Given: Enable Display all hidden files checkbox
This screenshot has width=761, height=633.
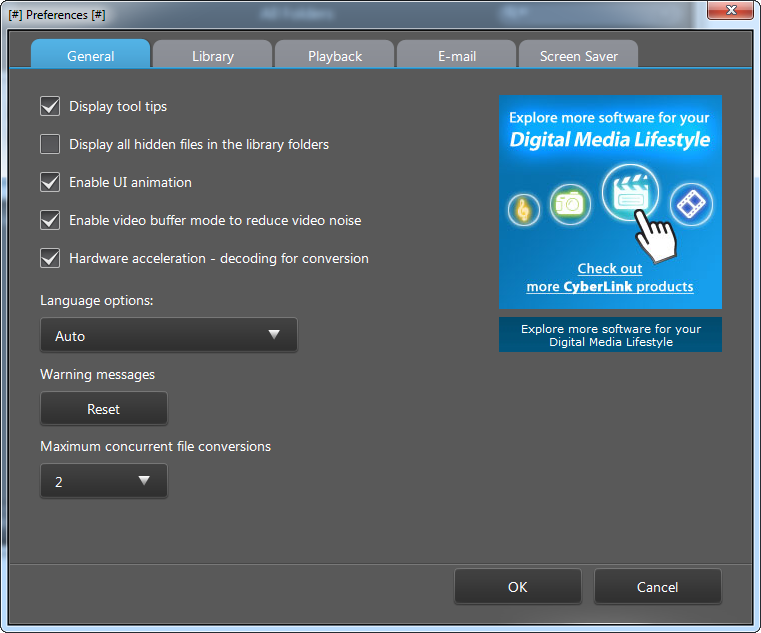Looking at the screenshot, I should click(x=50, y=144).
